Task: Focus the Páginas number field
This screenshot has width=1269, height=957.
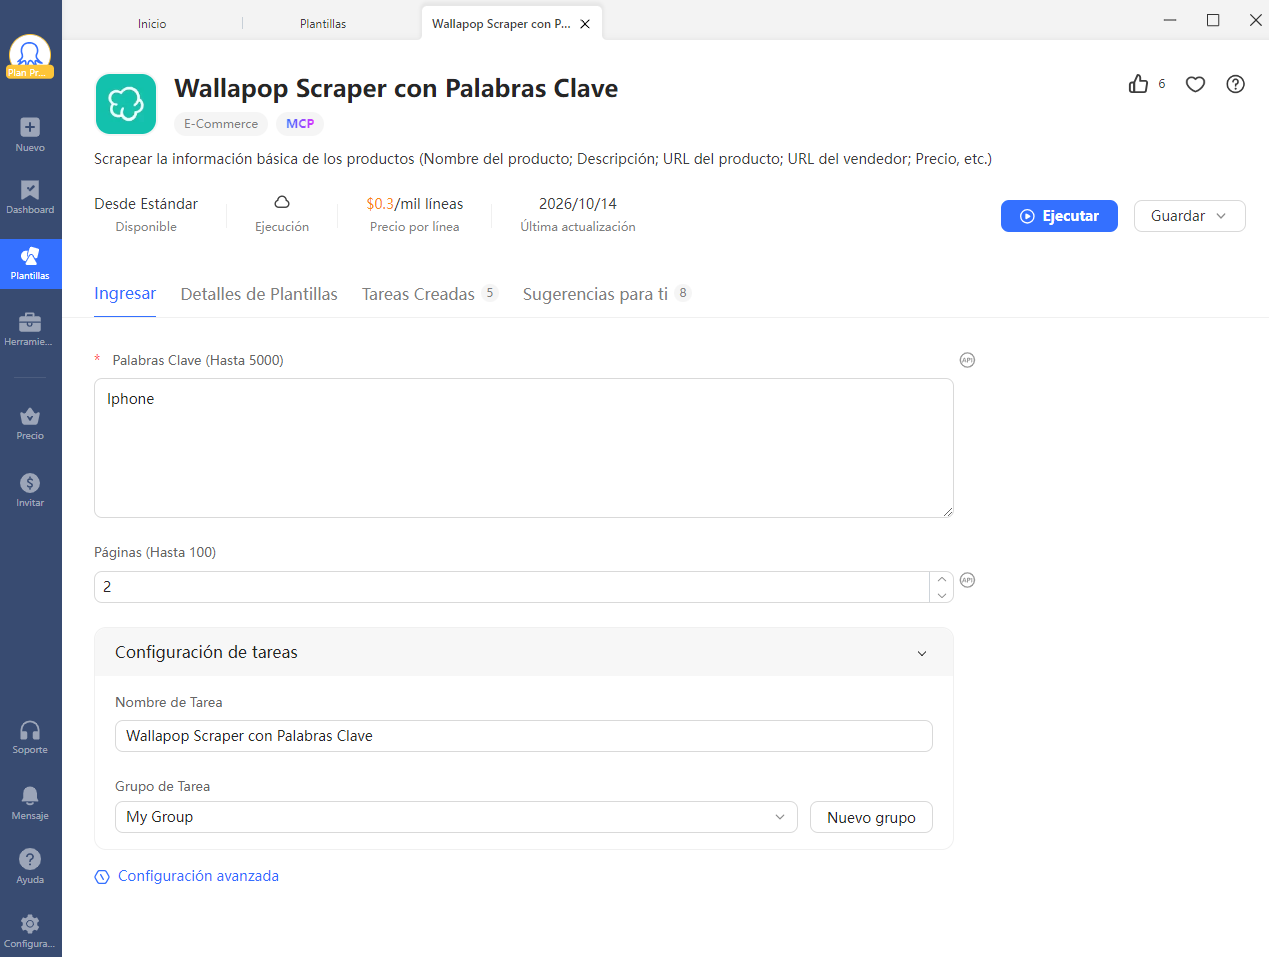Action: click(512, 587)
